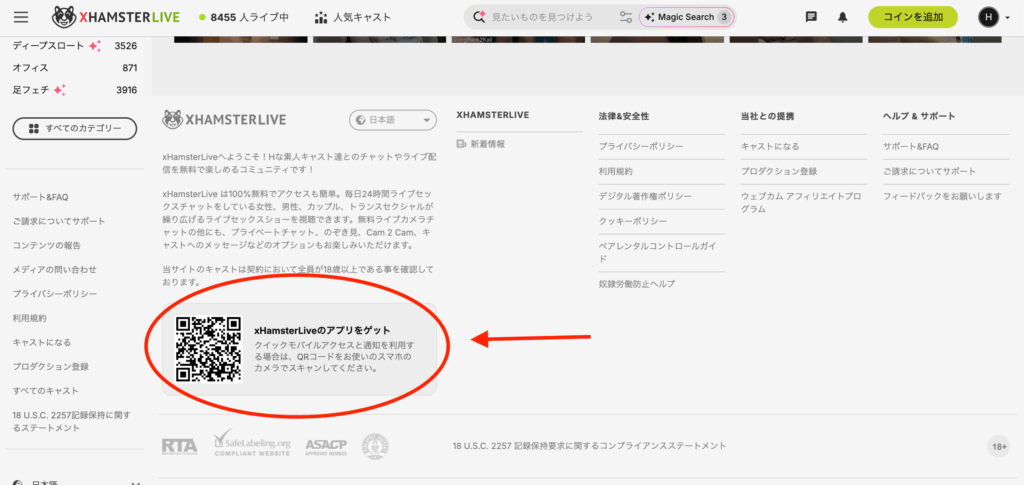Open sidebar キャストになる link
Viewport: 1024px width, 485px height.
(x=42, y=342)
